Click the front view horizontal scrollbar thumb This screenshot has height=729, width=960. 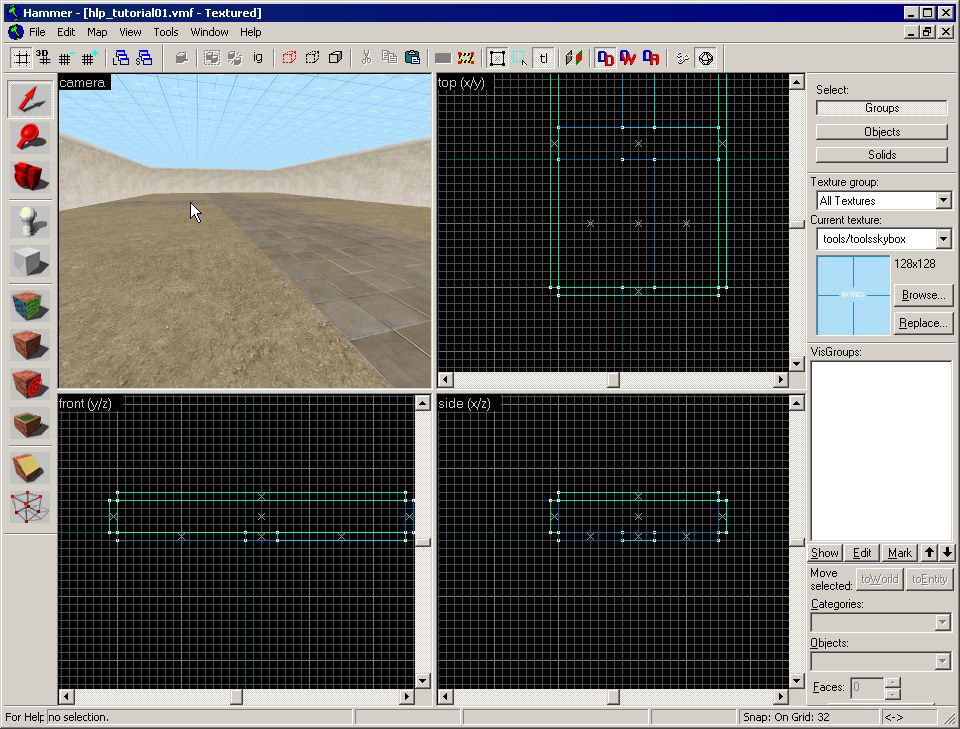click(236, 697)
